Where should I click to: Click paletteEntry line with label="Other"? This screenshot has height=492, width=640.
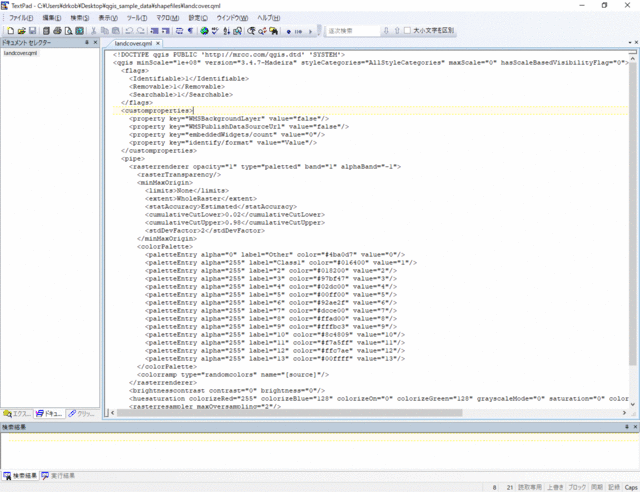coord(275,255)
